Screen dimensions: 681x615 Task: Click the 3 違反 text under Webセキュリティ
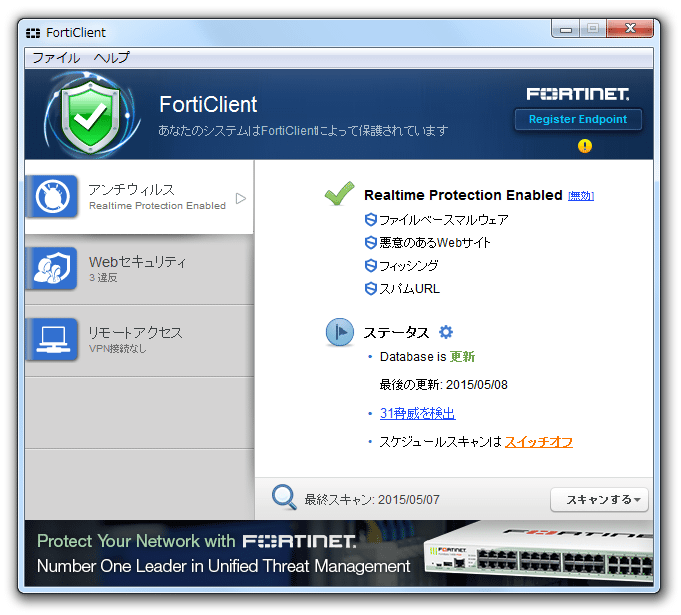click(103, 278)
